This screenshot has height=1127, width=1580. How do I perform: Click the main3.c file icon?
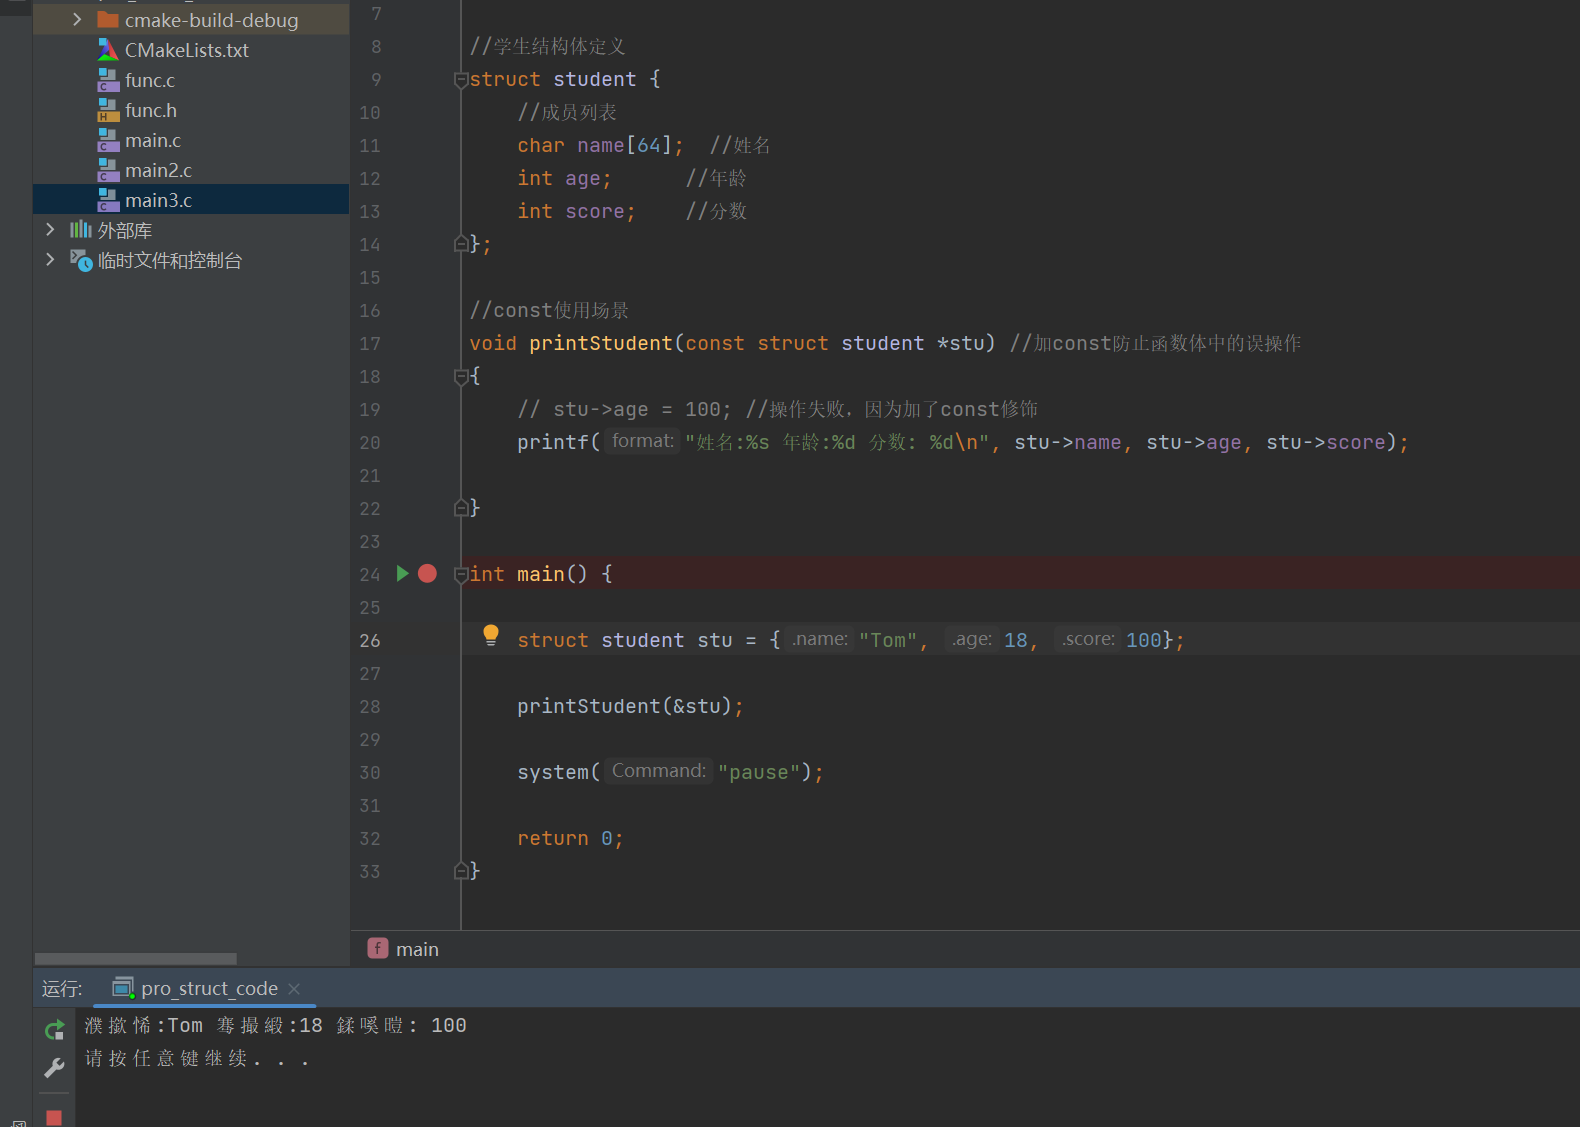tap(108, 200)
